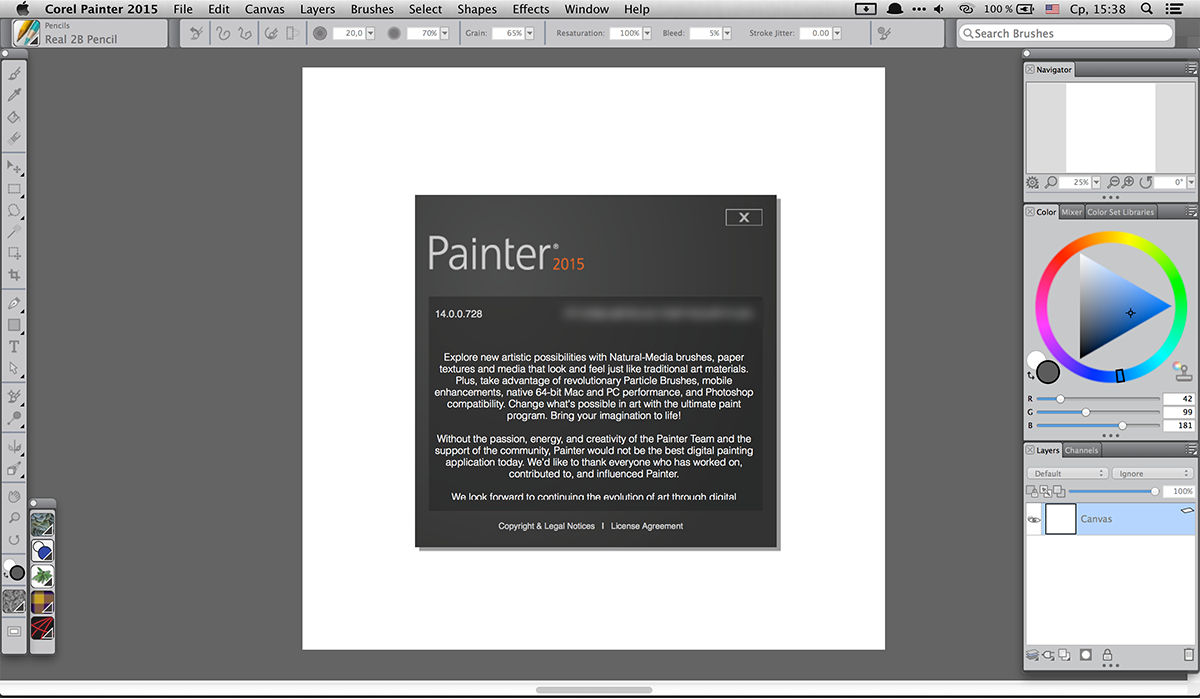Open the Stroke Jitter dropdown arrow

tap(838, 33)
